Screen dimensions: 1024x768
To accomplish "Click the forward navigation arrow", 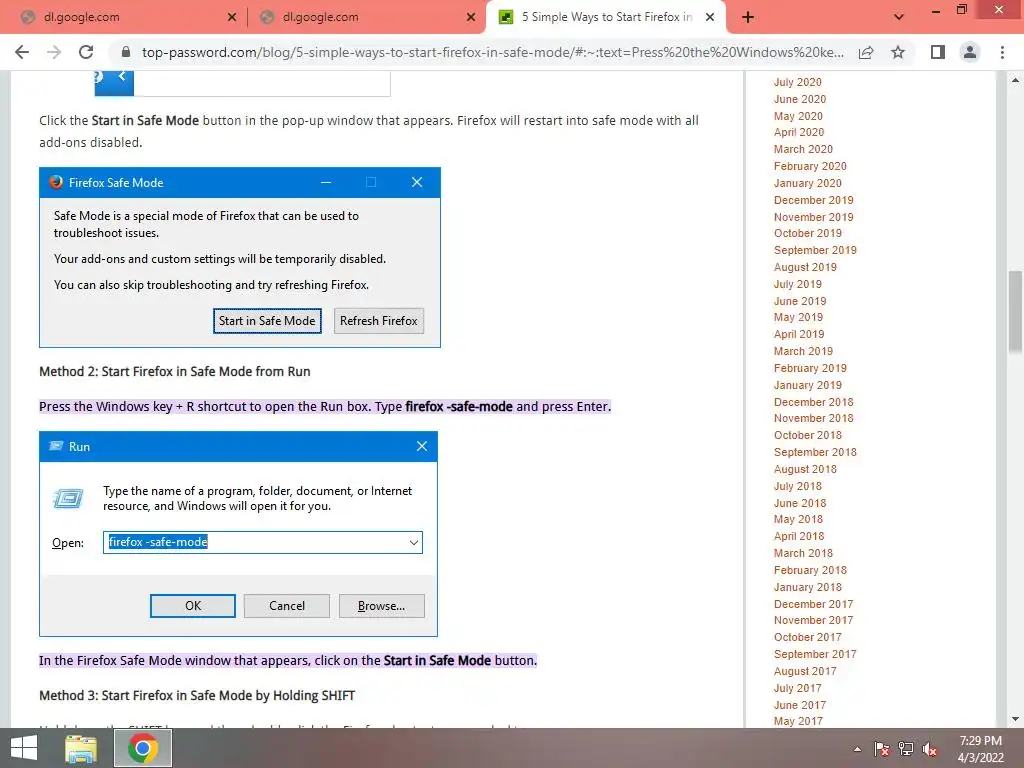I will 54,52.
